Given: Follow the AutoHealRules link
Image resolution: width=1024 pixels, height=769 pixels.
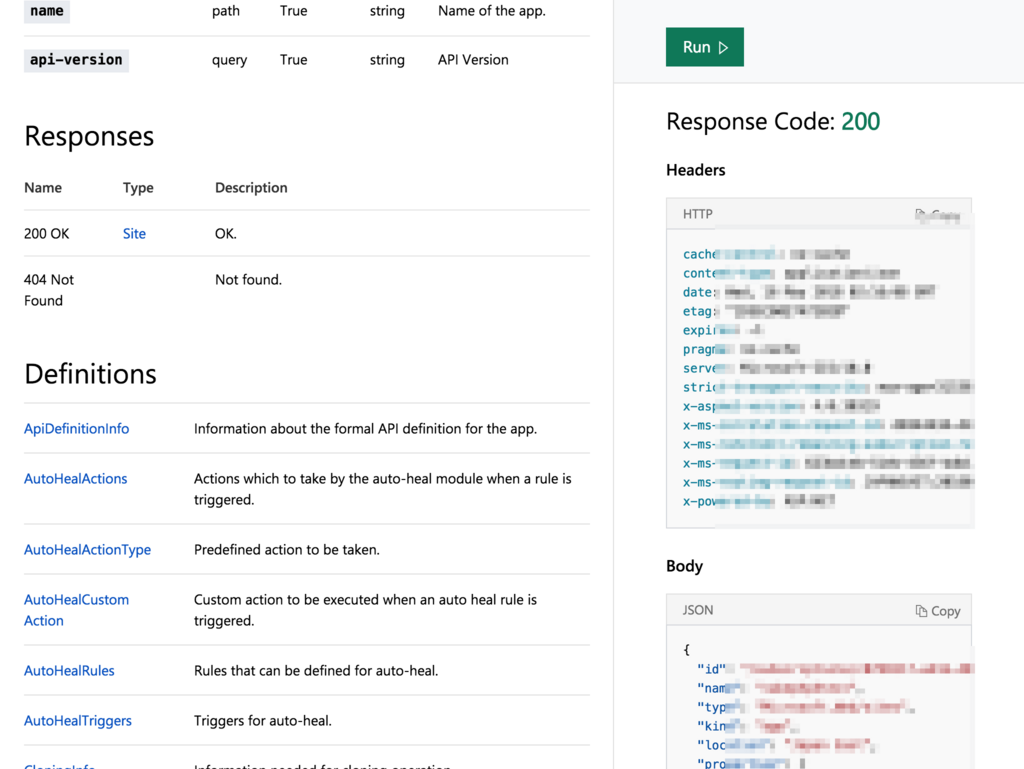Looking at the screenshot, I should pyautogui.click(x=69, y=670).
